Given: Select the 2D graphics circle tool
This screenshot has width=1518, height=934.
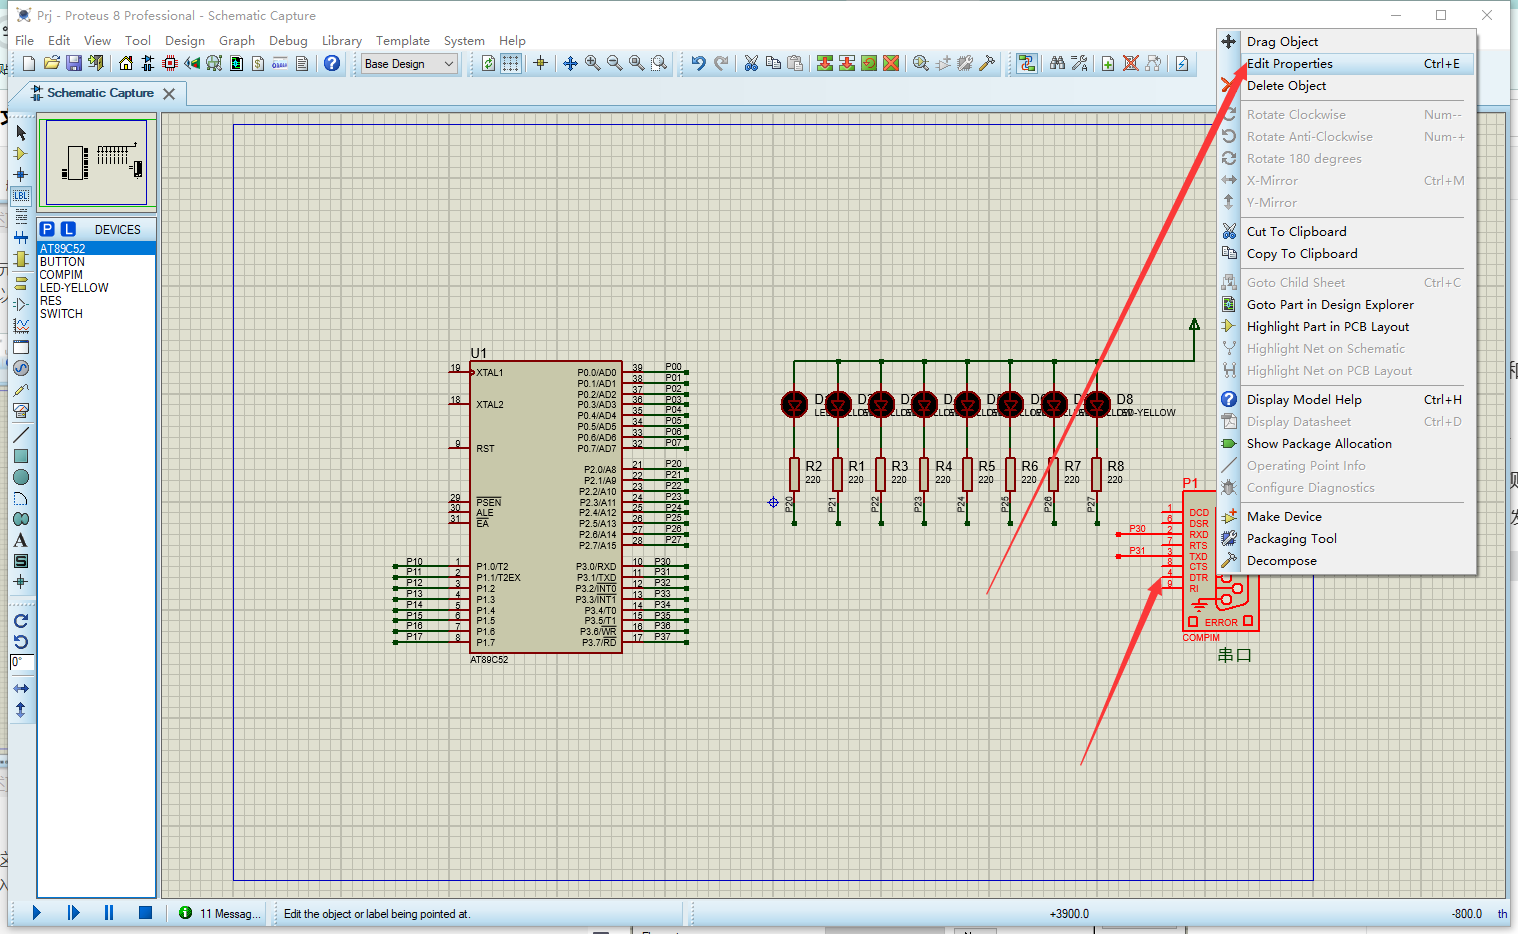Looking at the screenshot, I should pos(21,477).
